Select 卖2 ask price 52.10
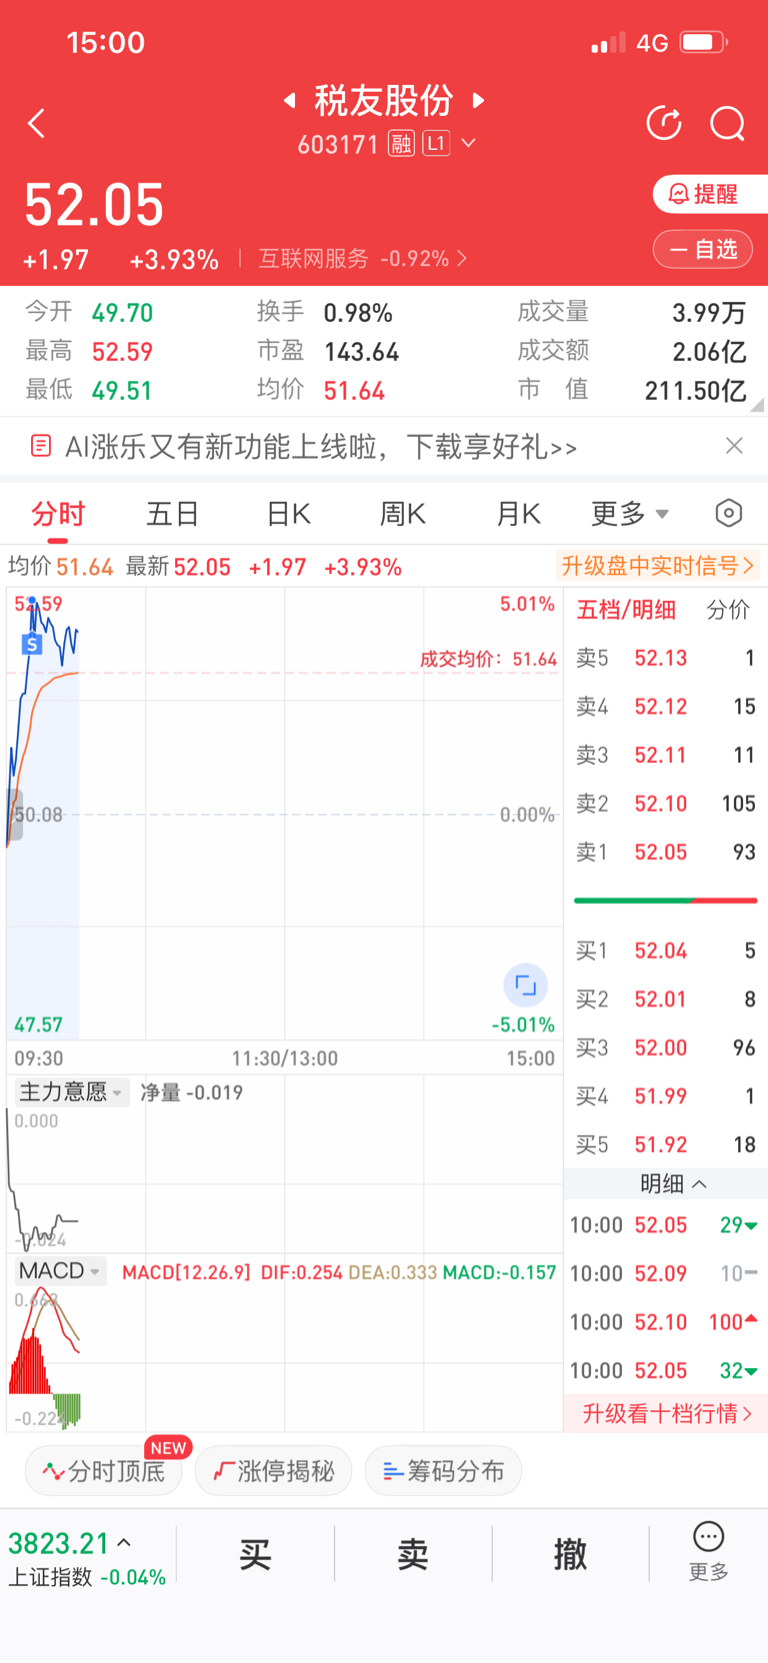The height and width of the screenshot is (1663, 768). [x=661, y=804]
